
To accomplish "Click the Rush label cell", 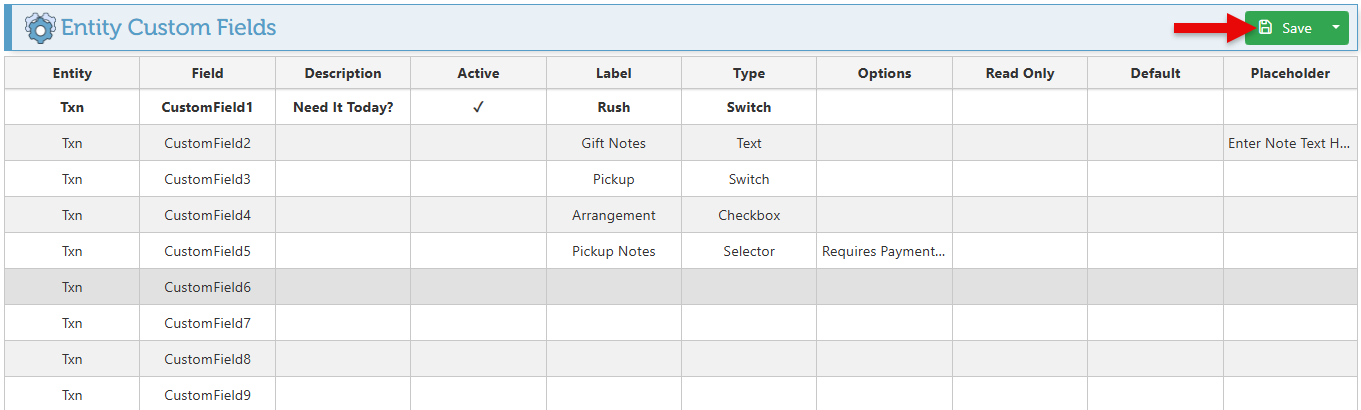I will (613, 107).
